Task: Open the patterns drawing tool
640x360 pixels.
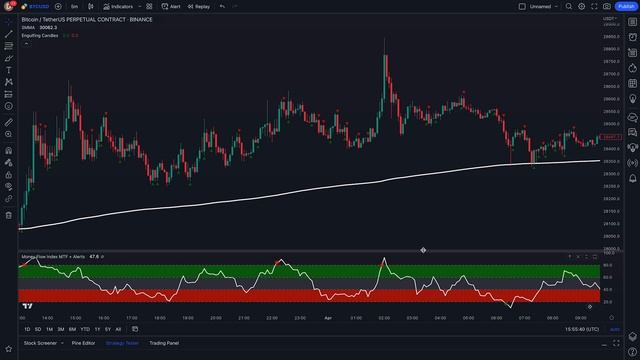Action: (x=9, y=82)
